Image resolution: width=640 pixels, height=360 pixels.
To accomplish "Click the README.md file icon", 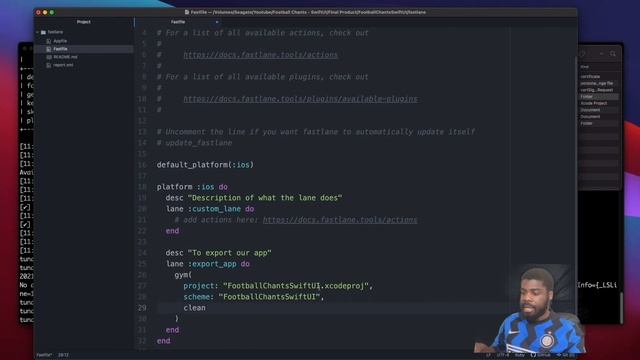I will click(49, 57).
